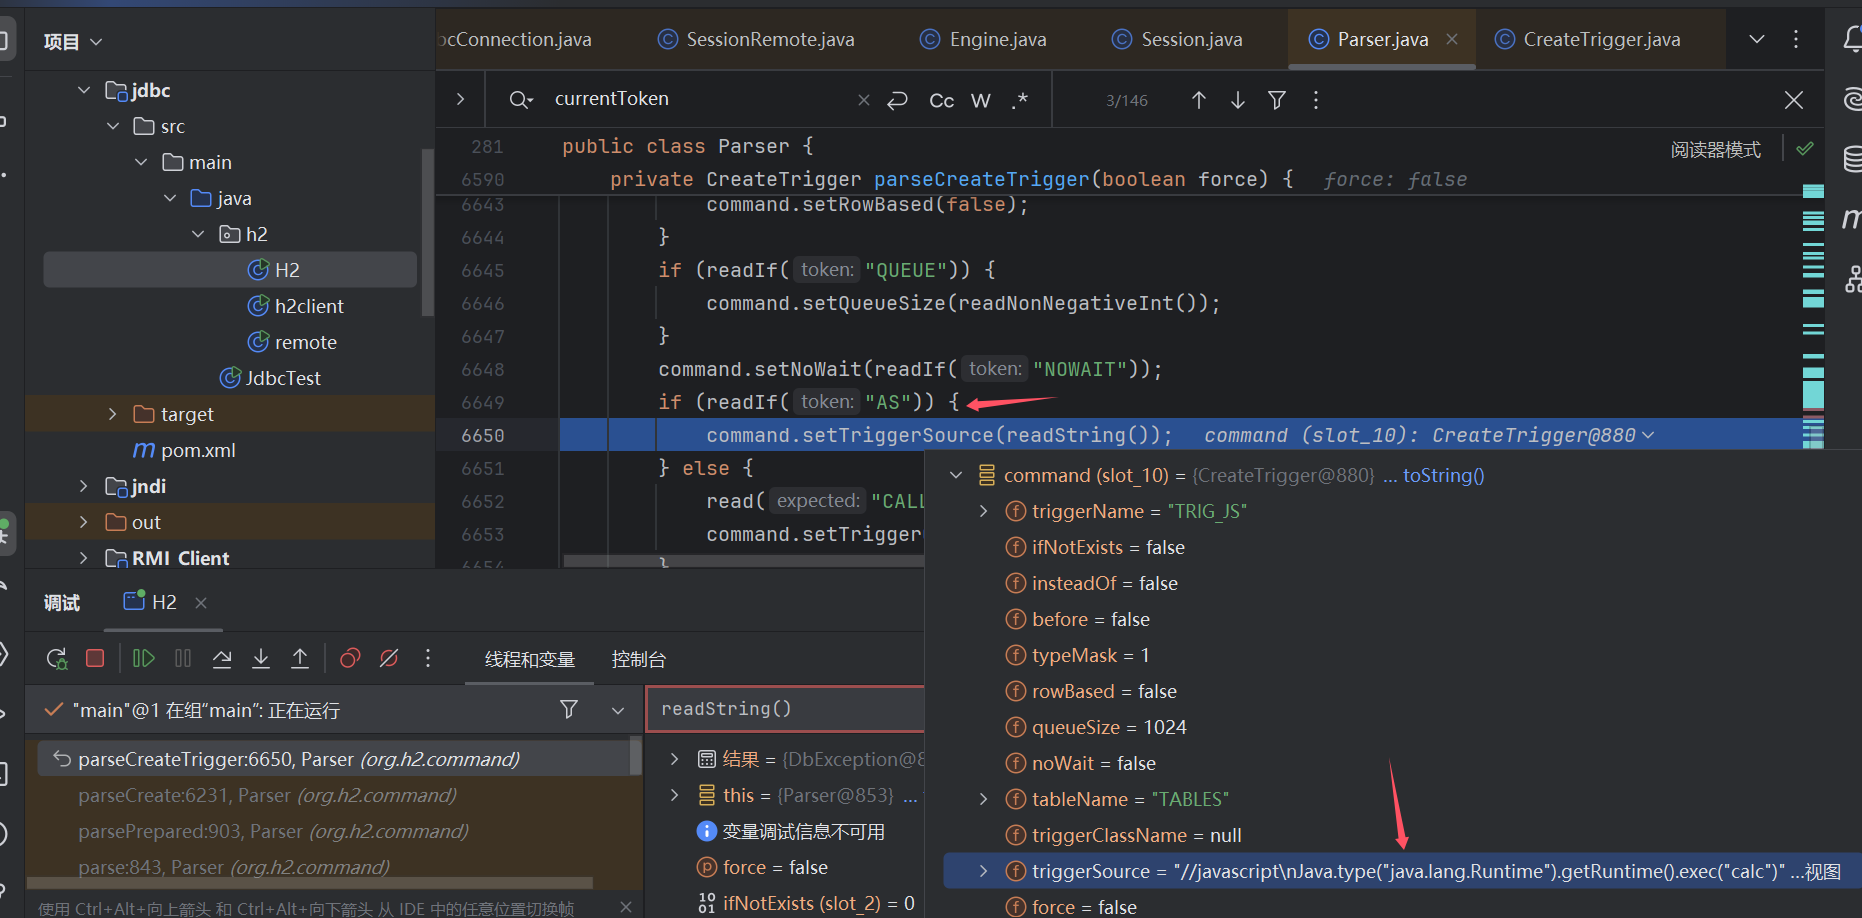
Task: Collapse the jdbc module
Action: point(84,90)
